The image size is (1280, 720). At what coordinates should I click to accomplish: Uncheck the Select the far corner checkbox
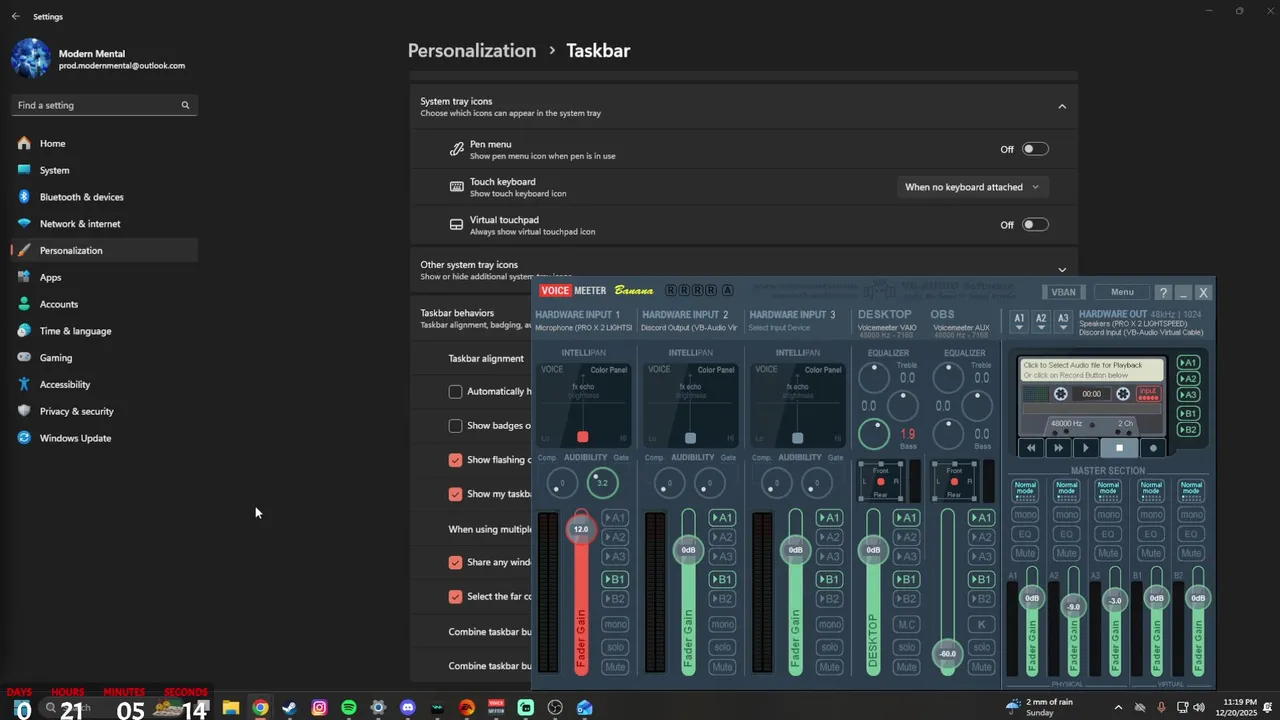click(x=455, y=596)
